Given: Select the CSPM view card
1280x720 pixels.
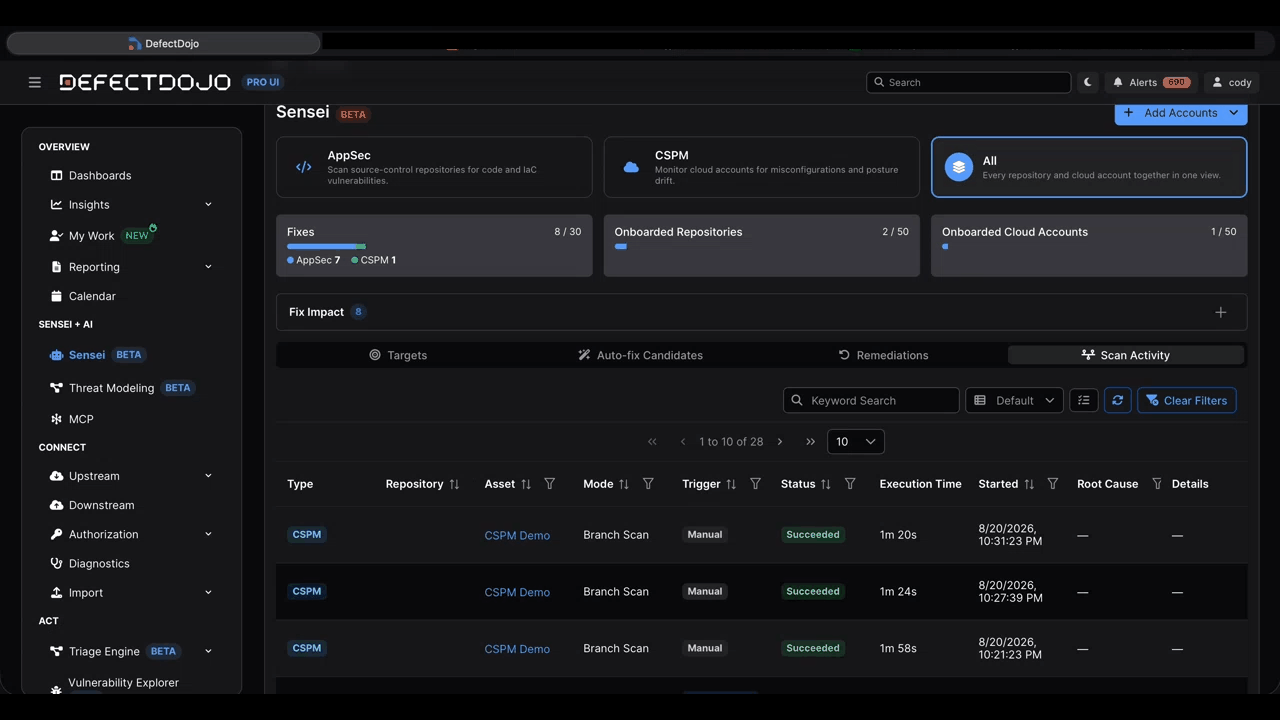Looking at the screenshot, I should pos(762,167).
